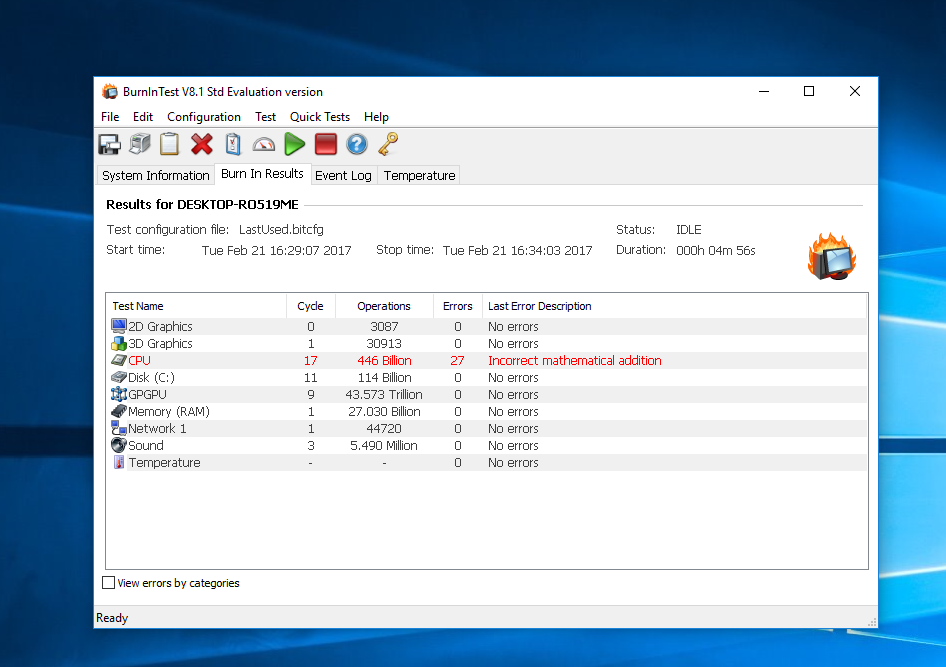Viewport: 946px width, 667px height.
Task: Click 'Incorrect mathematical addition' error text
Action: tap(574, 361)
